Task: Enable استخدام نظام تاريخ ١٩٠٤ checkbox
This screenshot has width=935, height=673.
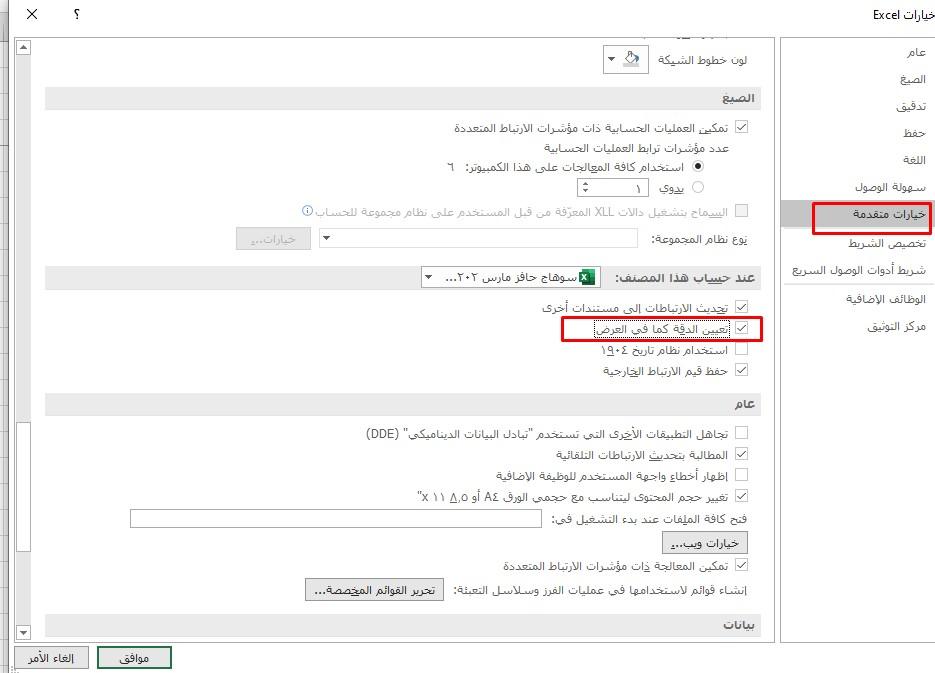Action: tap(741, 349)
